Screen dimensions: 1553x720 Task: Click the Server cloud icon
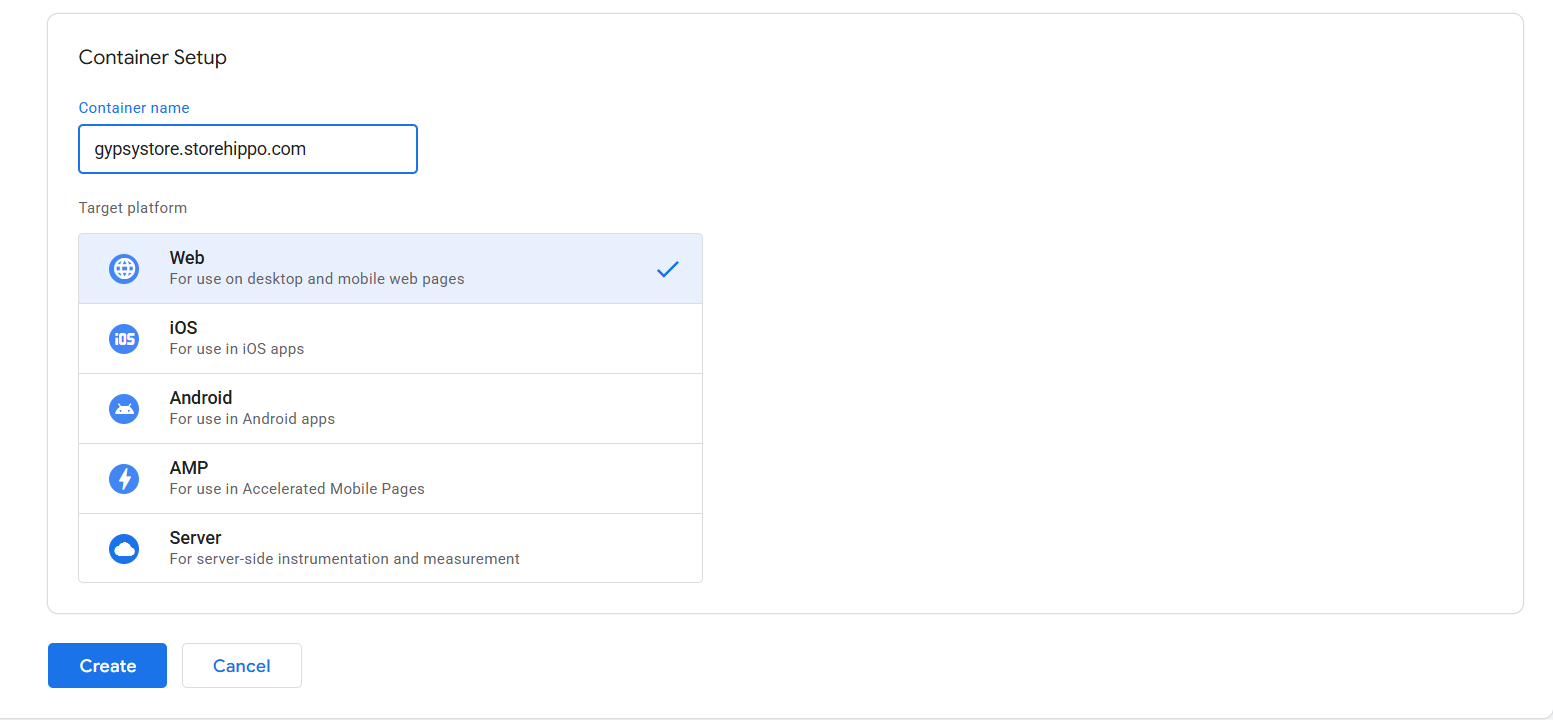click(124, 549)
